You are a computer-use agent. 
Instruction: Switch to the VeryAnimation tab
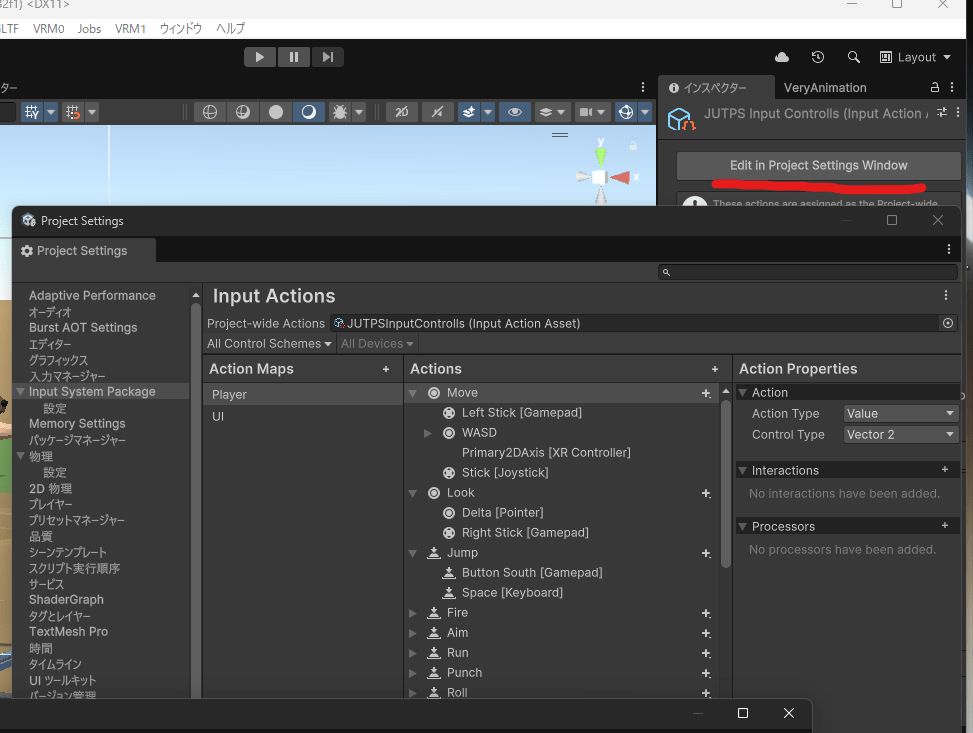tap(825, 88)
